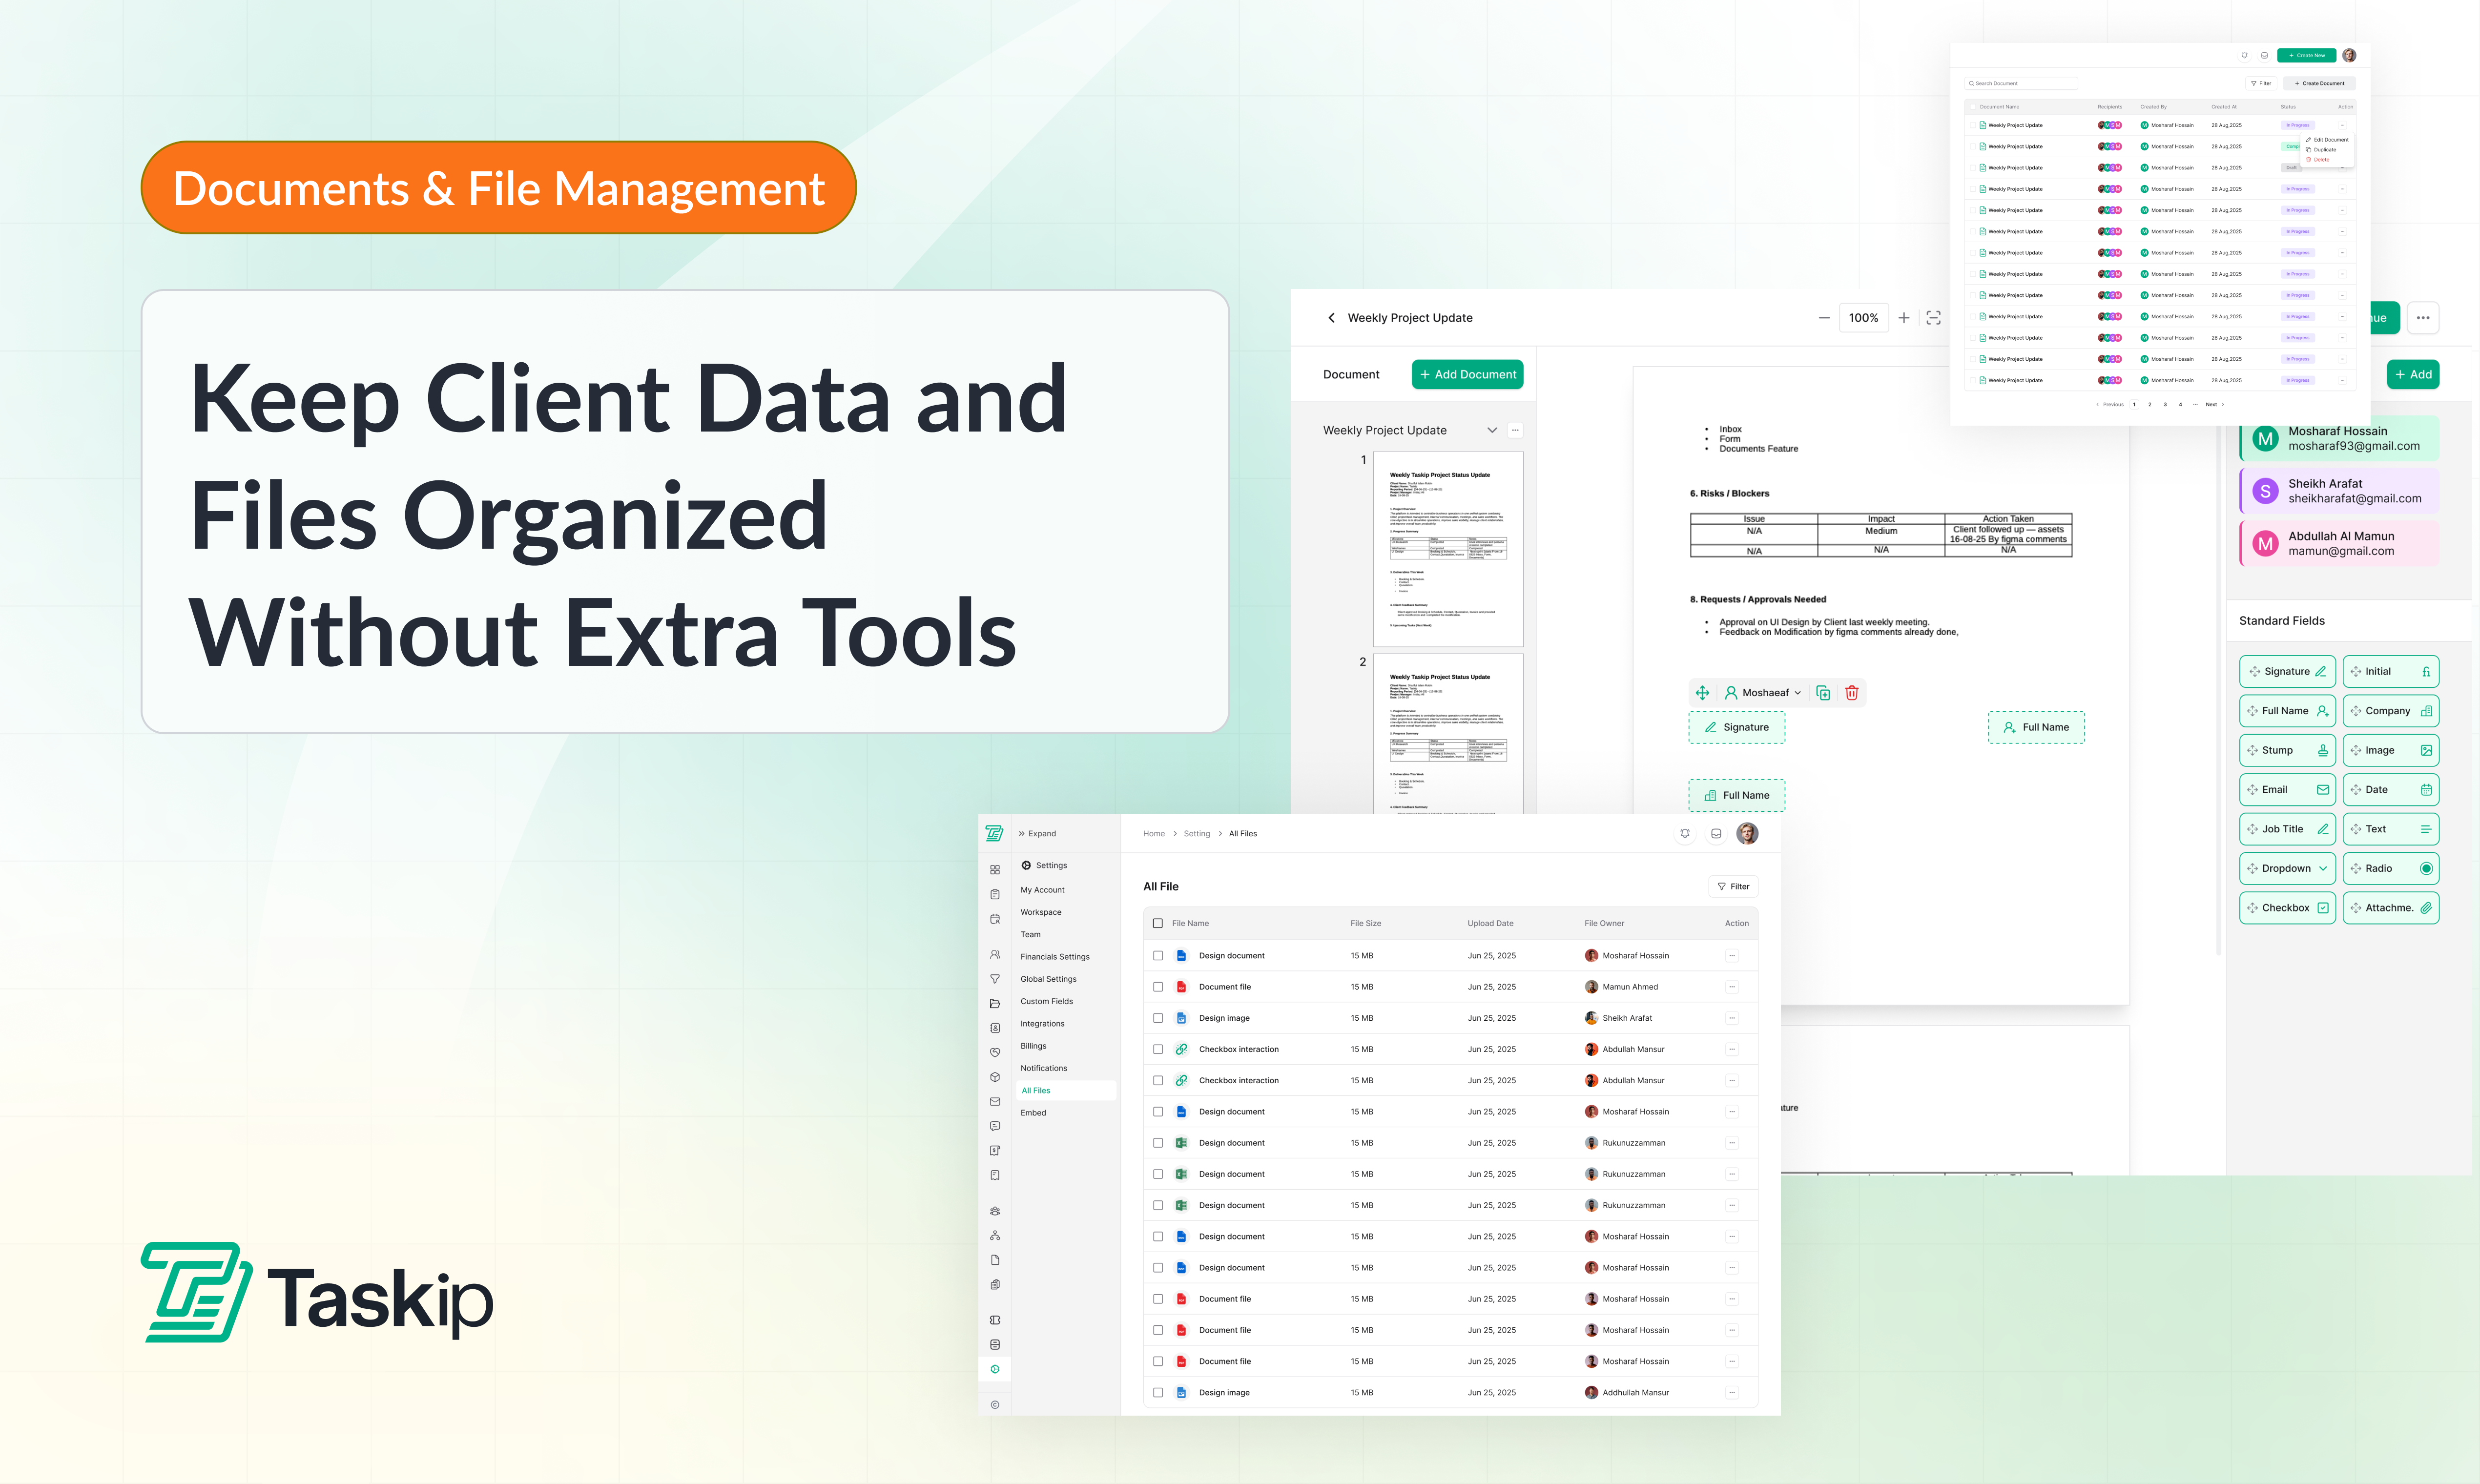Open the Integrations settings menu item

pos(1042,1023)
